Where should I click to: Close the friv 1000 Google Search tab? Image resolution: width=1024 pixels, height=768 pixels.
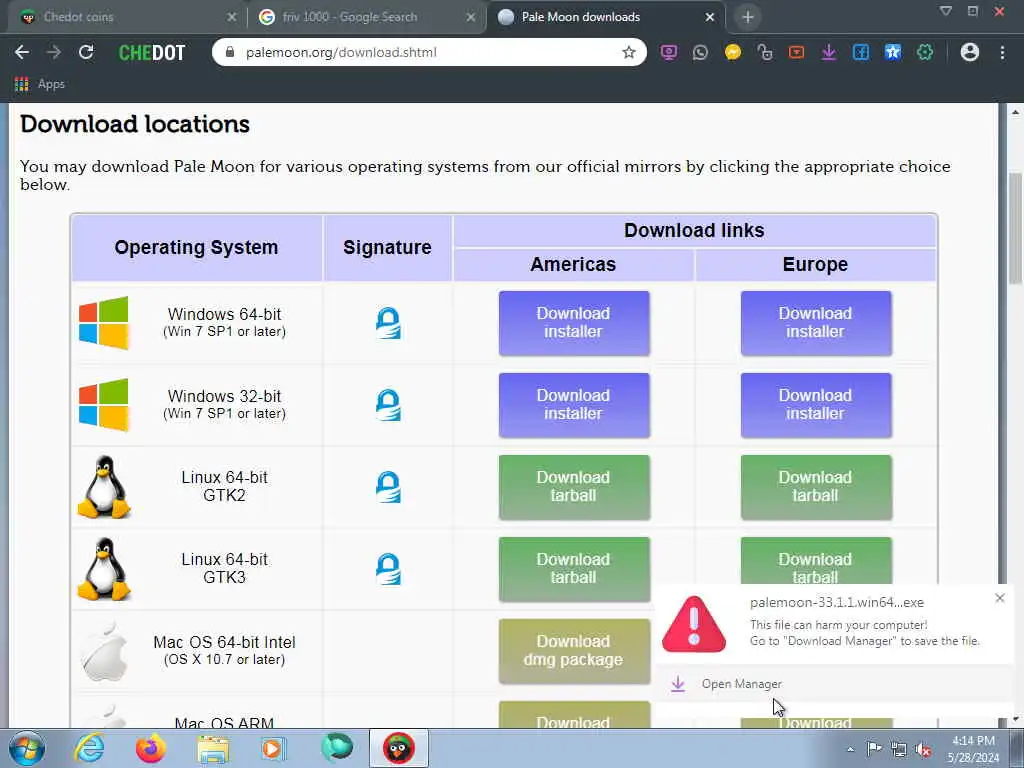click(470, 17)
